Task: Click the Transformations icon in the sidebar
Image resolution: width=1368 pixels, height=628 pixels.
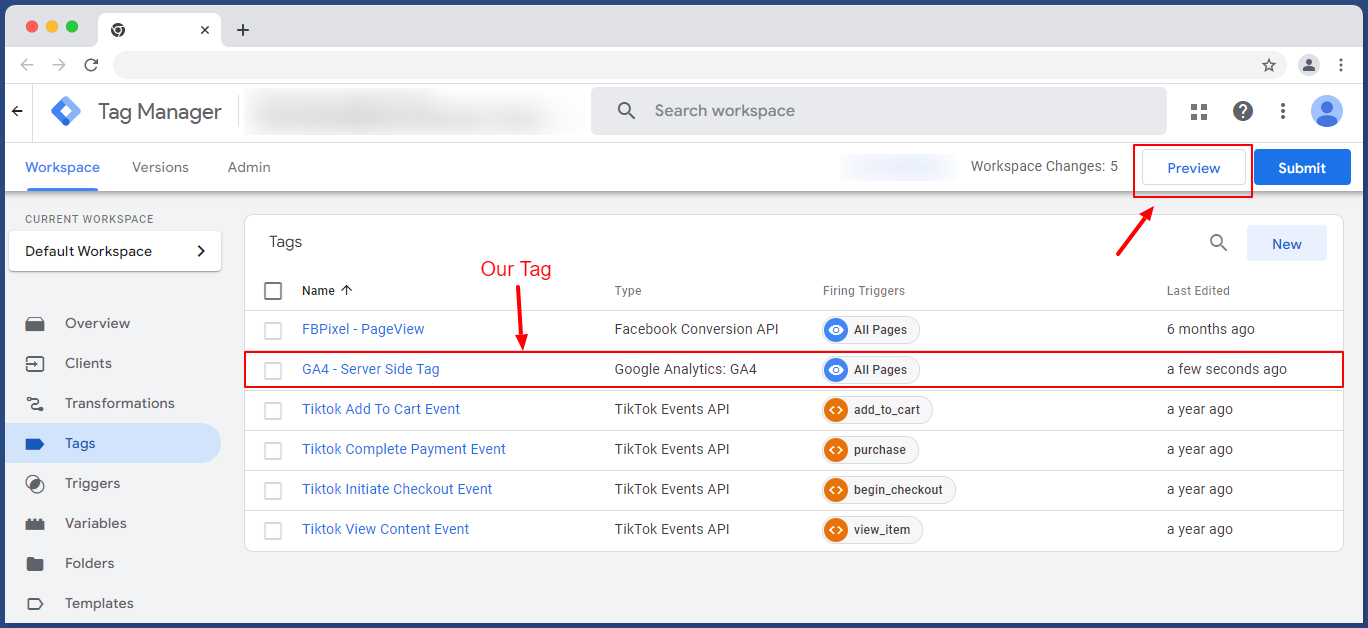Action: point(35,403)
